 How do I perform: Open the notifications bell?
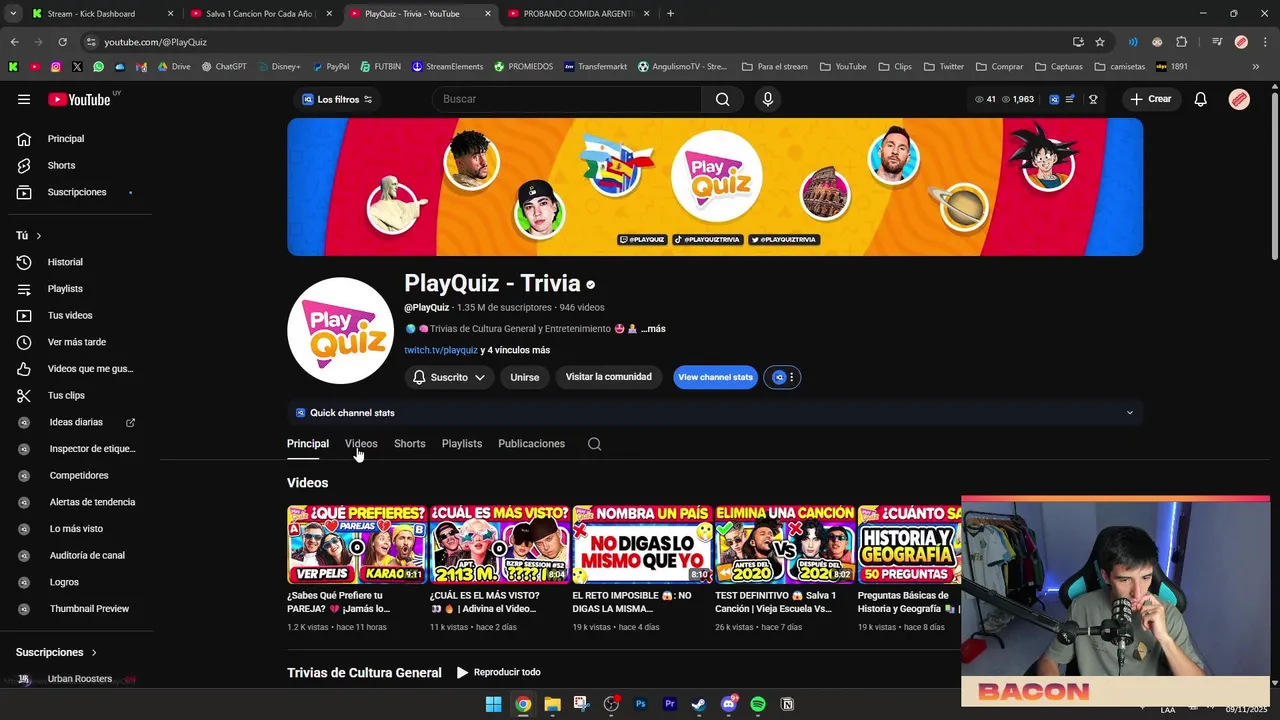point(1200,99)
